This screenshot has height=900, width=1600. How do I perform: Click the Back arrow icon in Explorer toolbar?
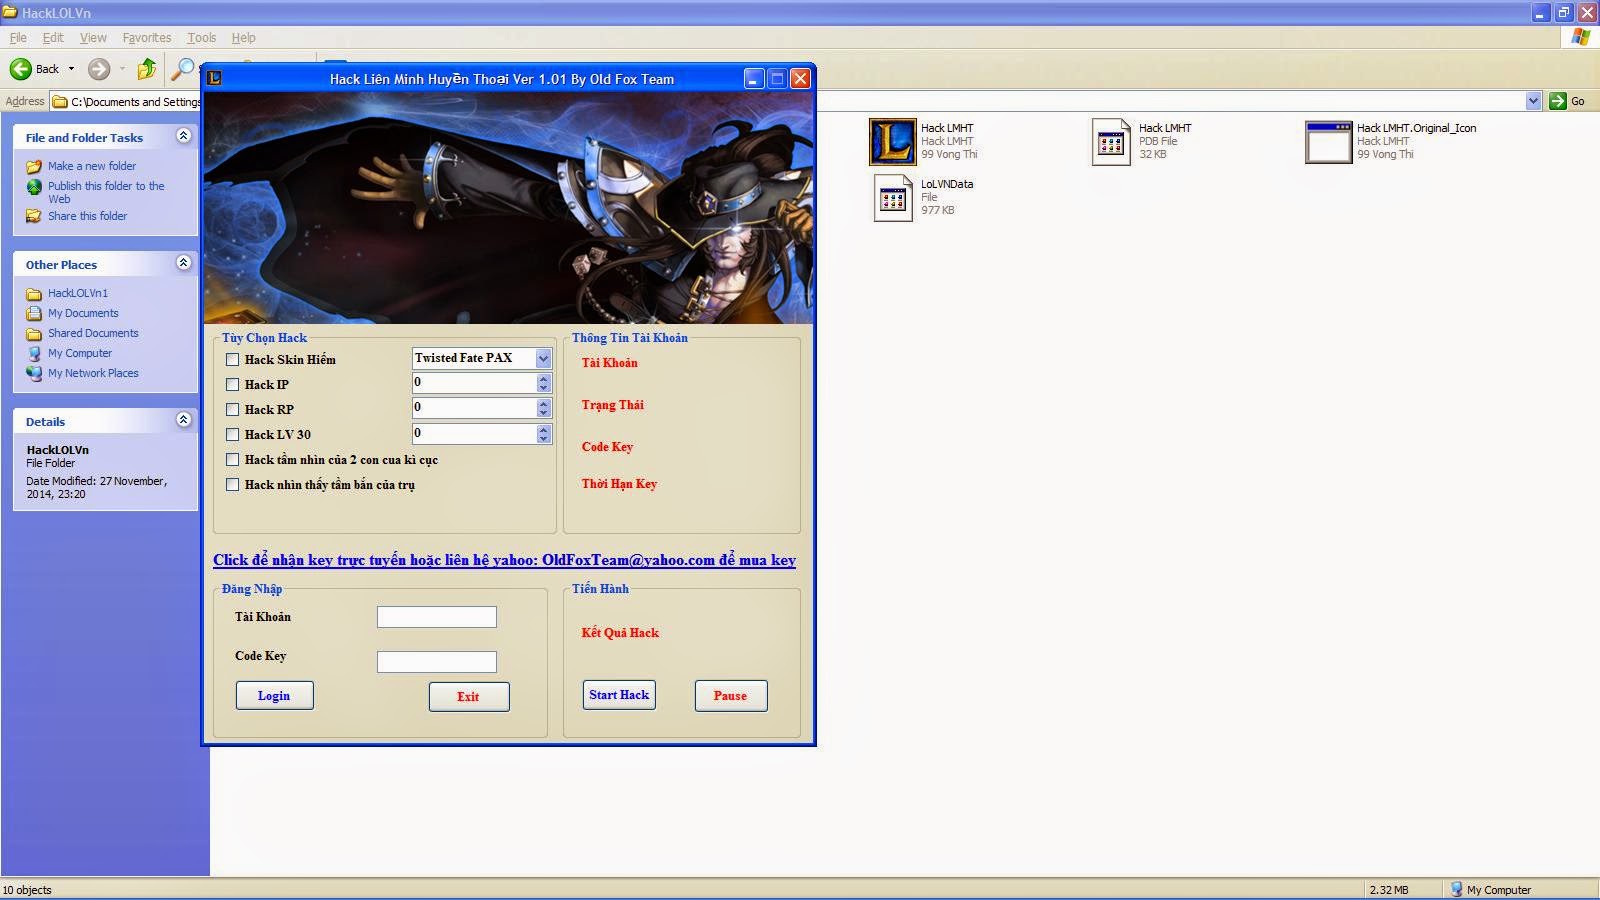tap(21, 69)
